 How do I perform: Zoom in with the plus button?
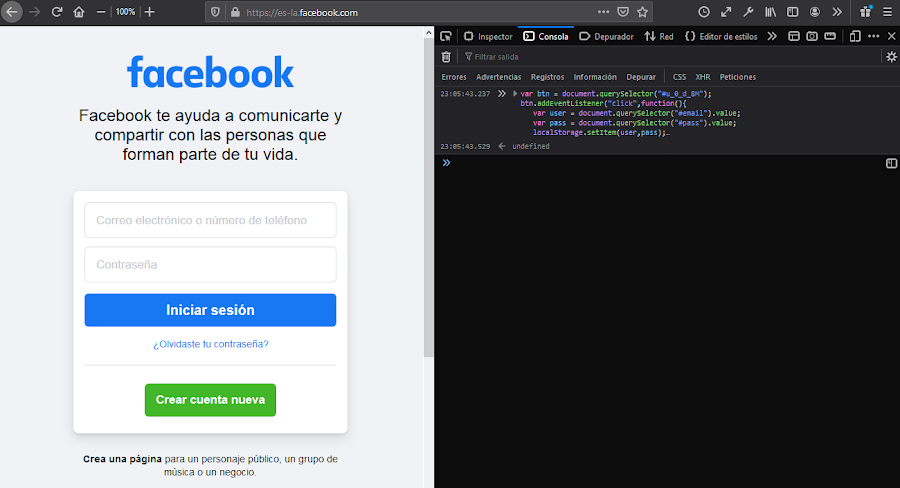point(149,12)
